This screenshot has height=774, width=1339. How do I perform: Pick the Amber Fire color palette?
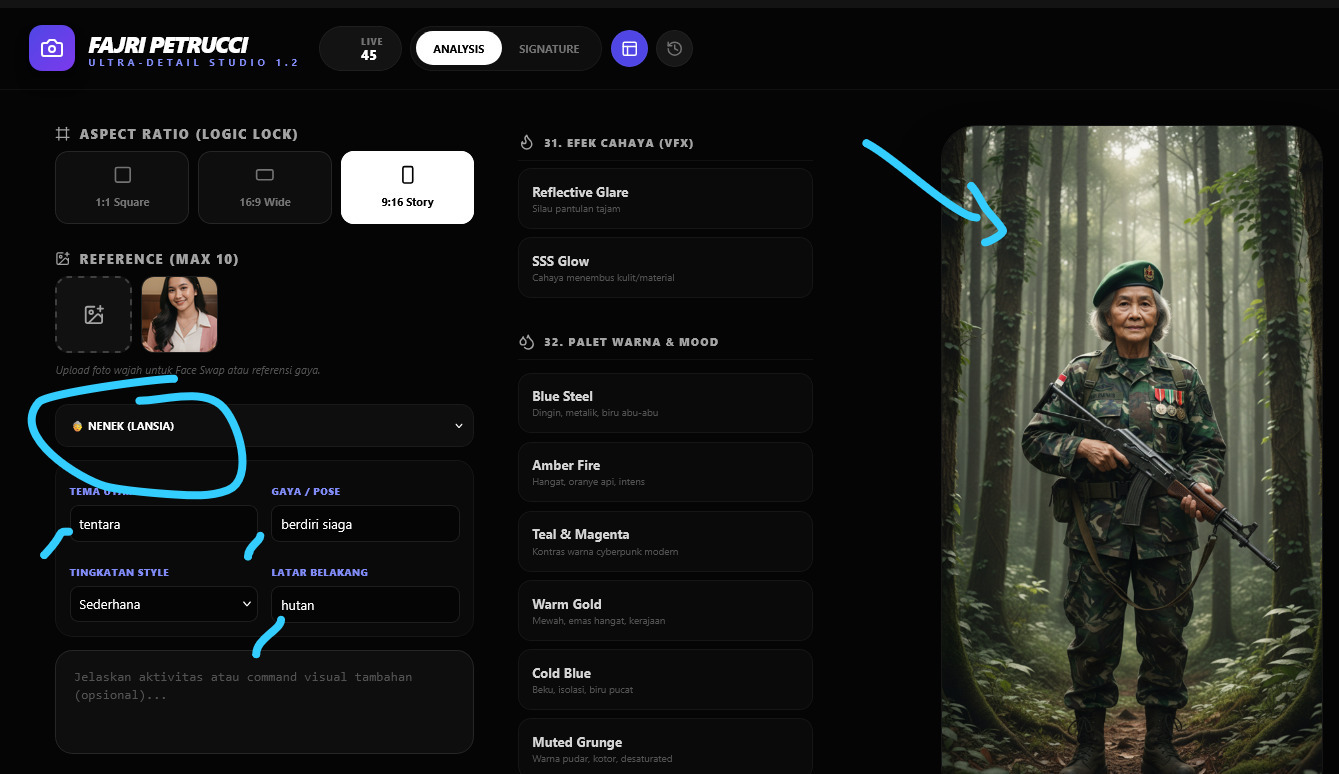665,471
